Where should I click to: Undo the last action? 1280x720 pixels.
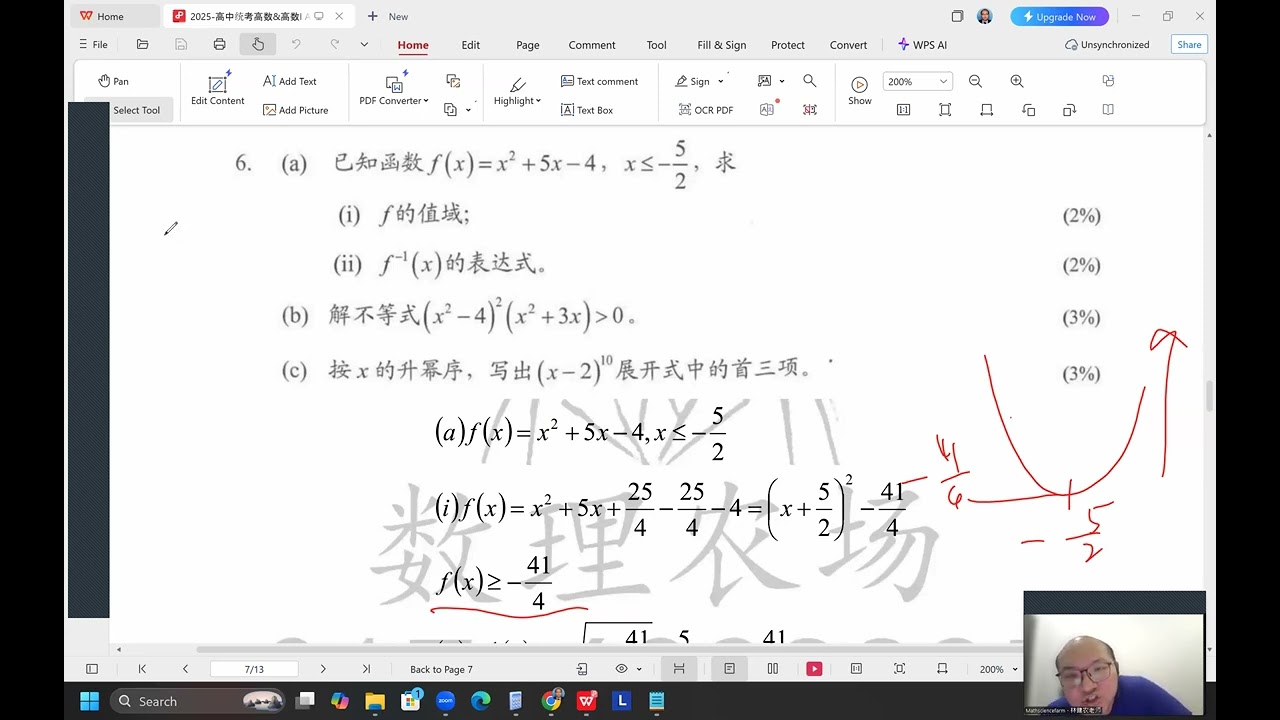(295, 44)
